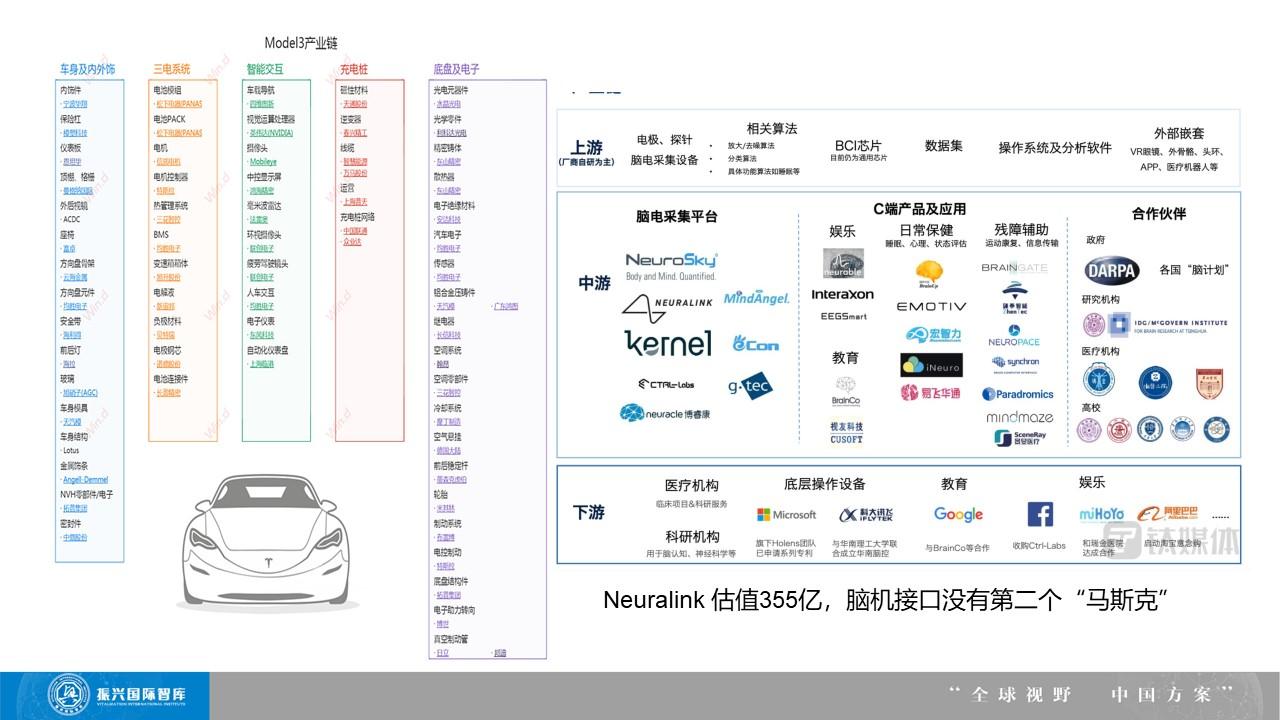Click the NeuroSky logo
Image resolution: width=1280 pixels, height=720 pixels.
point(671,266)
